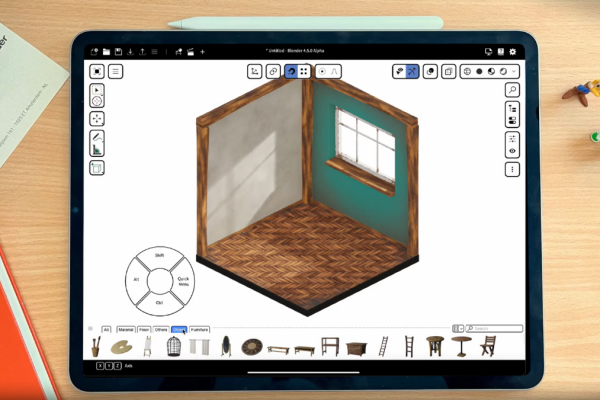Switch to the Furniture asset tab
Viewport: 600px width, 400px height.
[200, 328]
